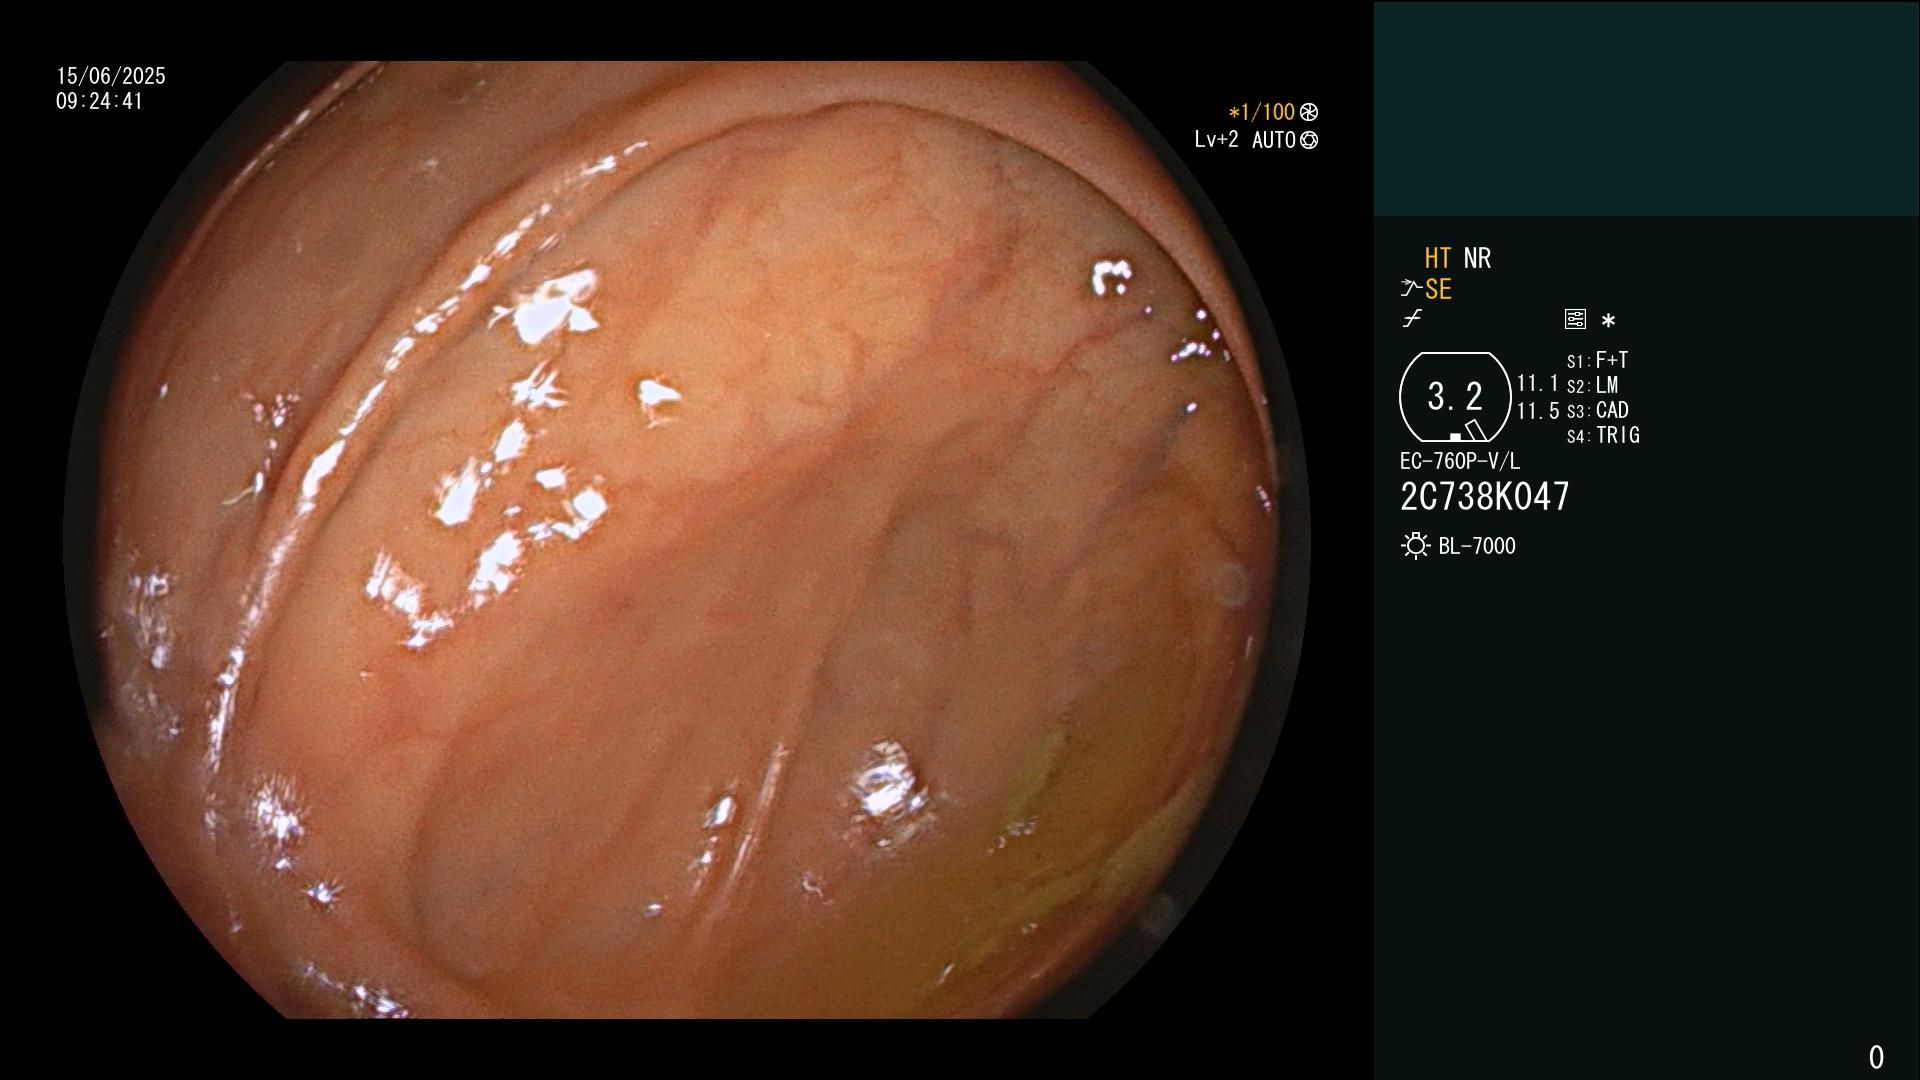Screen dimensions: 1920x1080
Task: Click the endoscopic live image view
Action: point(687,540)
